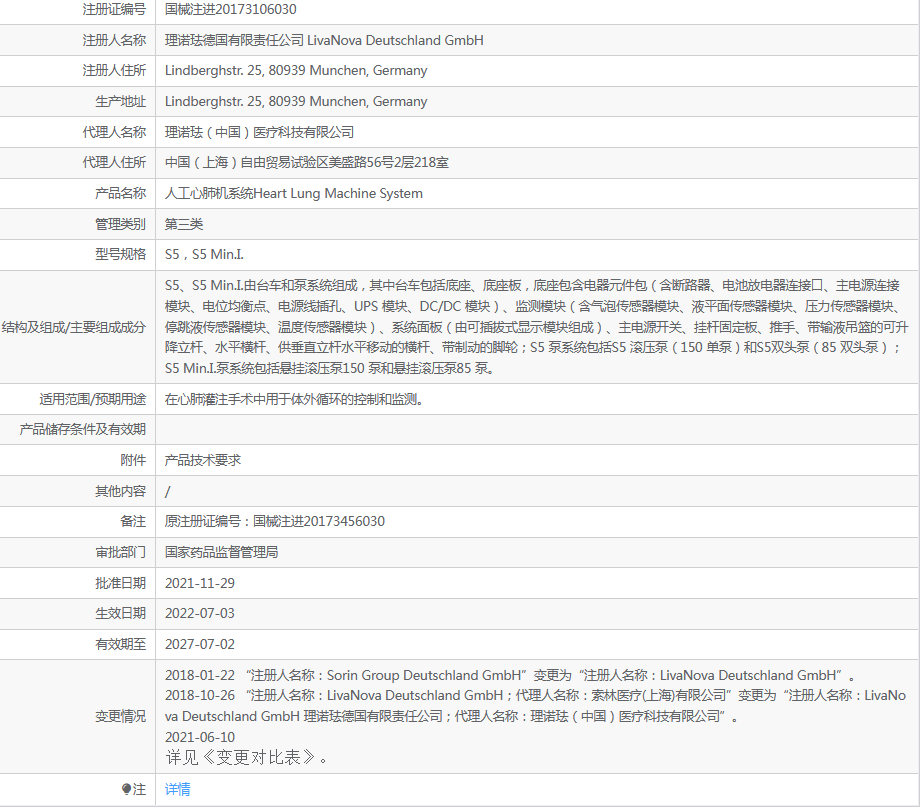Viewport: 921px width, 807px height.
Task: Click the 审批部门 label
Action: coord(120,552)
